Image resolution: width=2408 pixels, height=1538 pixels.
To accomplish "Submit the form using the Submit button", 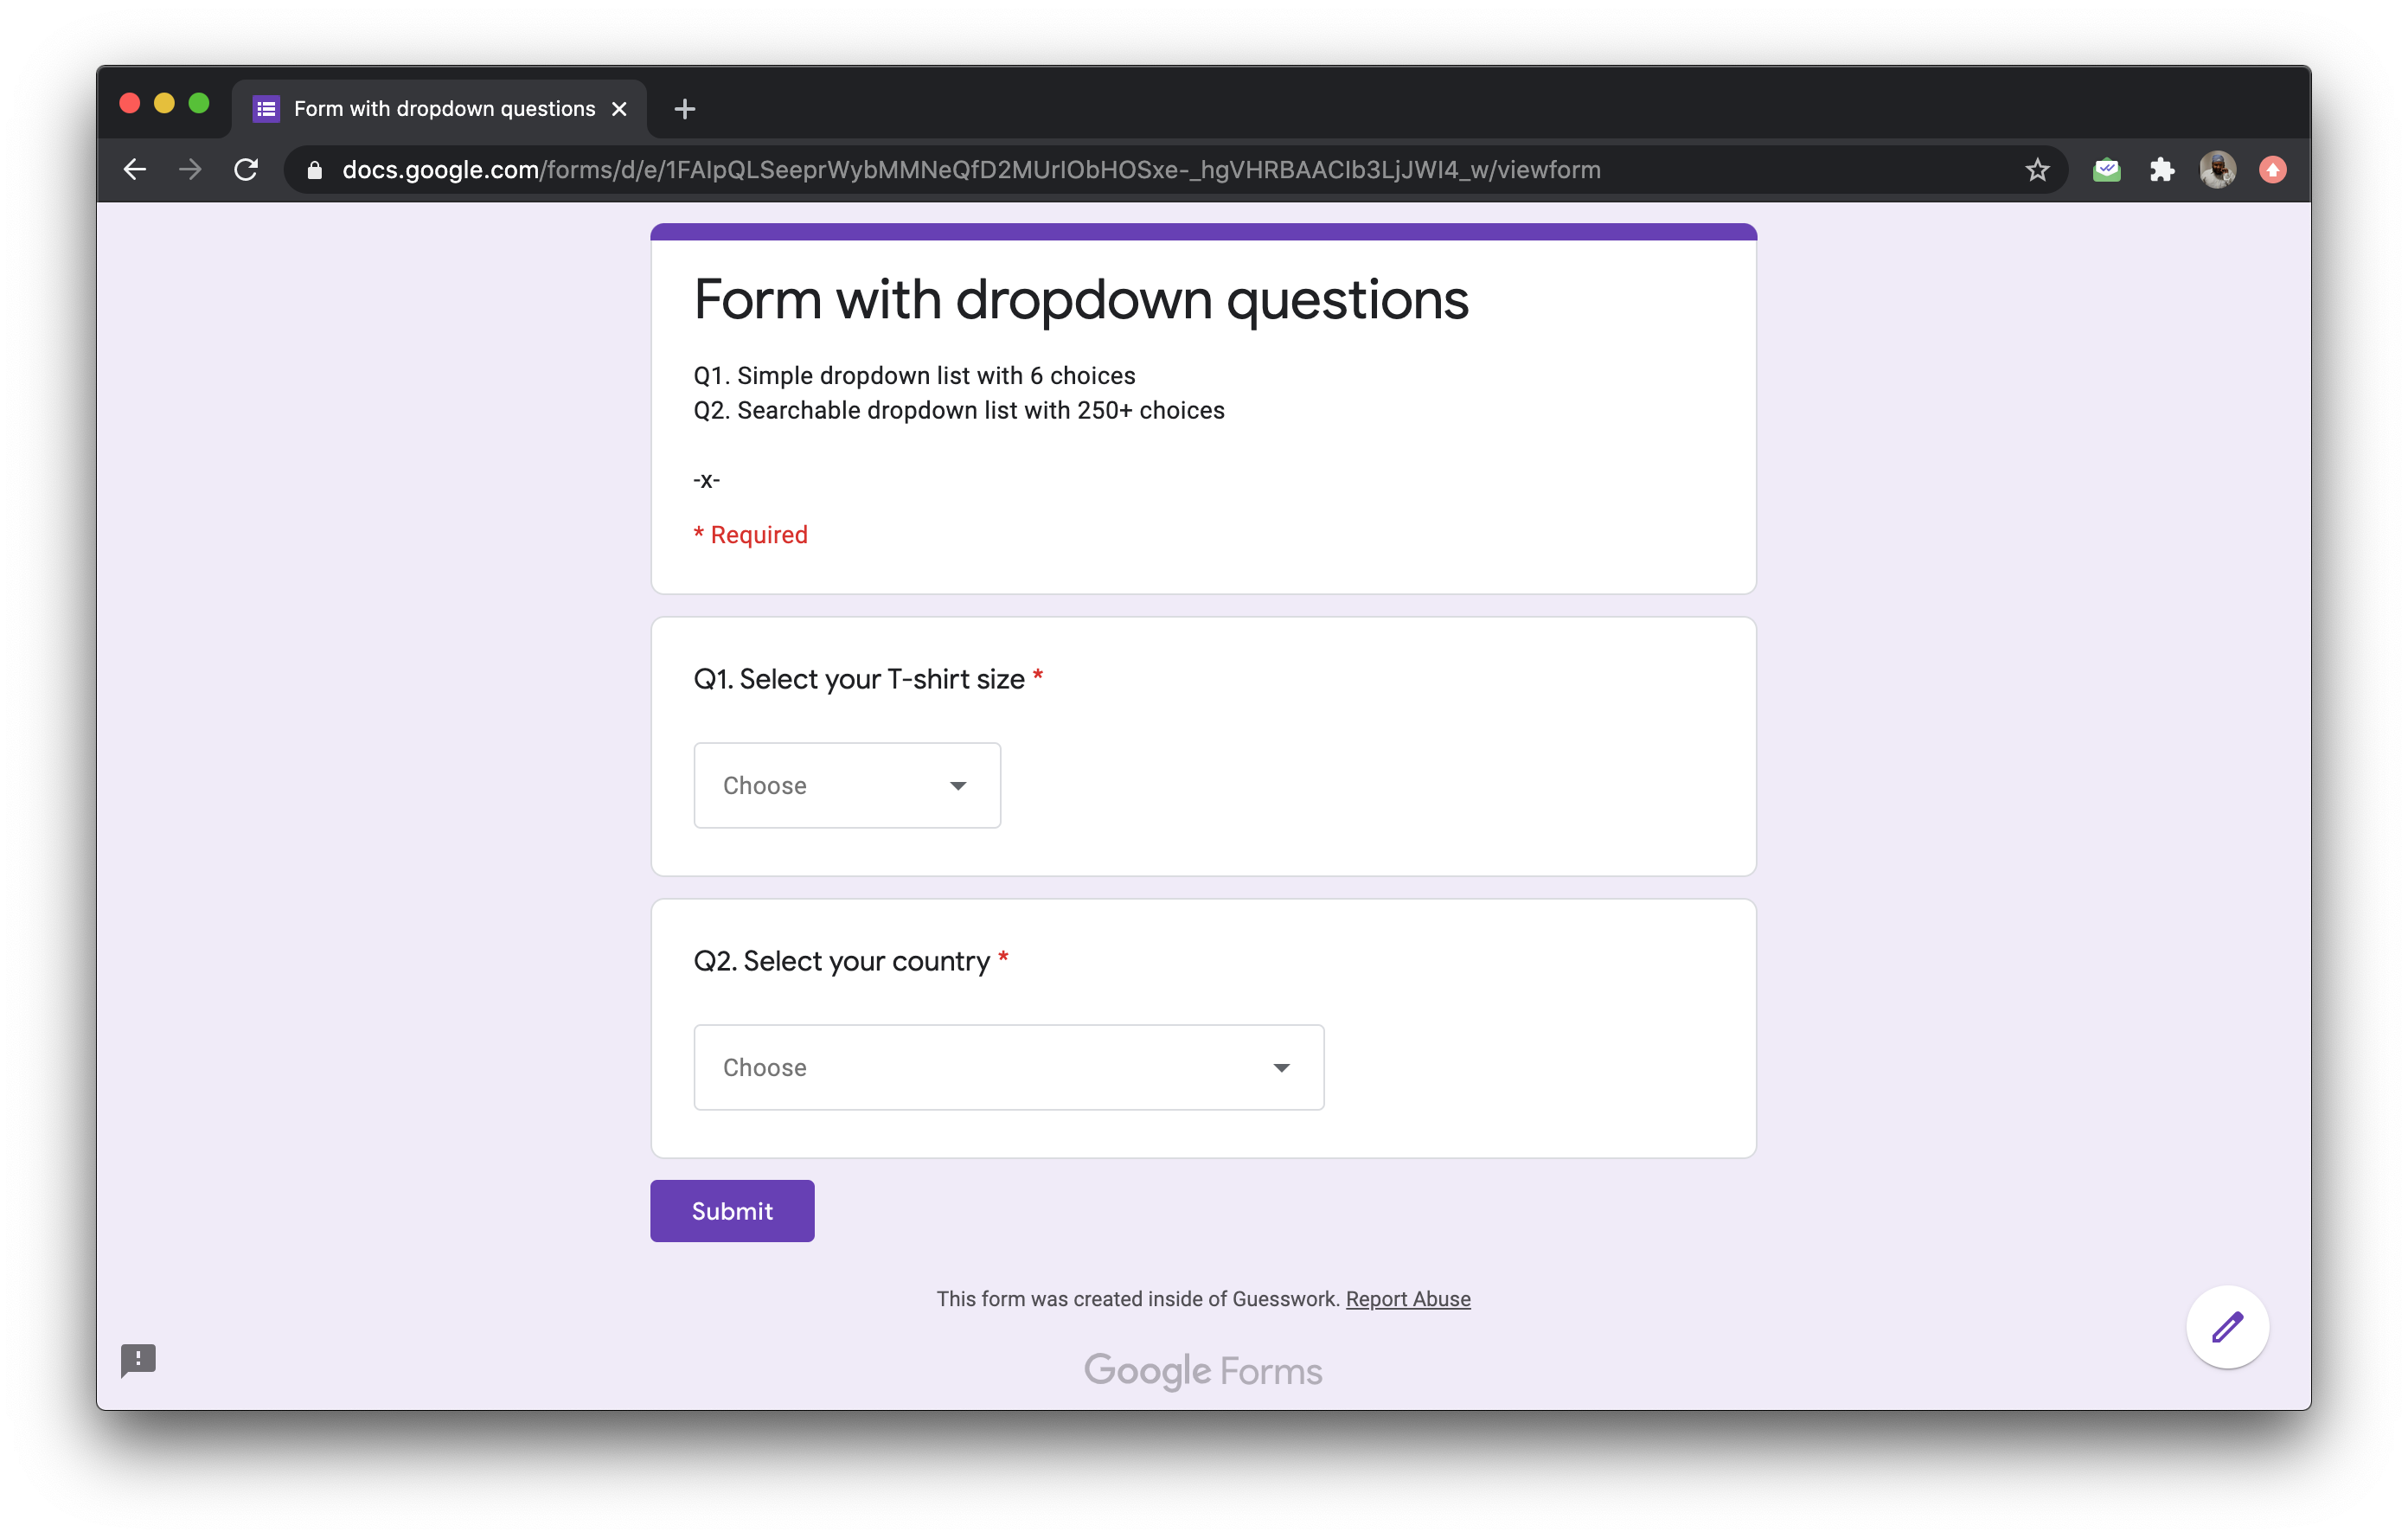I will 732,1211.
